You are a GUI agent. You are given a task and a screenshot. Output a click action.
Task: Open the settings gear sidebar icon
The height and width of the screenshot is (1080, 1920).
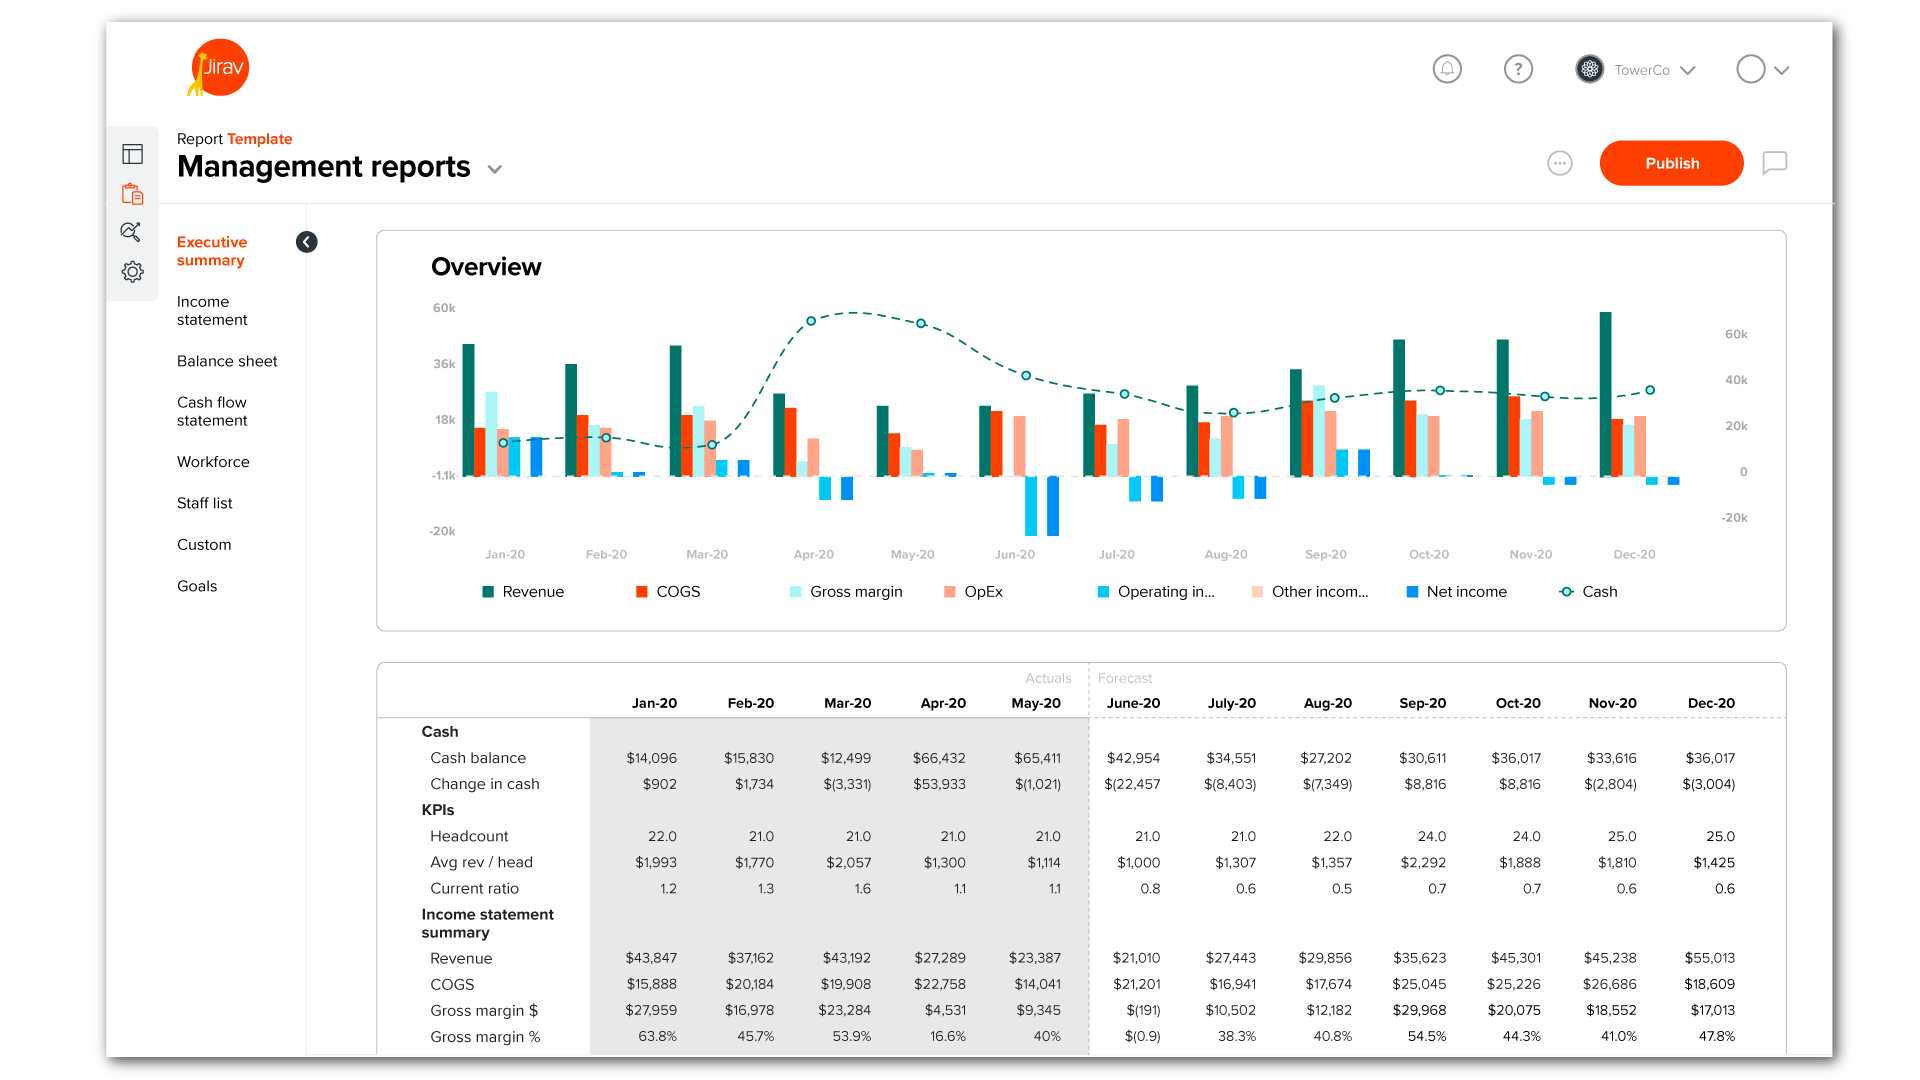pos(132,272)
